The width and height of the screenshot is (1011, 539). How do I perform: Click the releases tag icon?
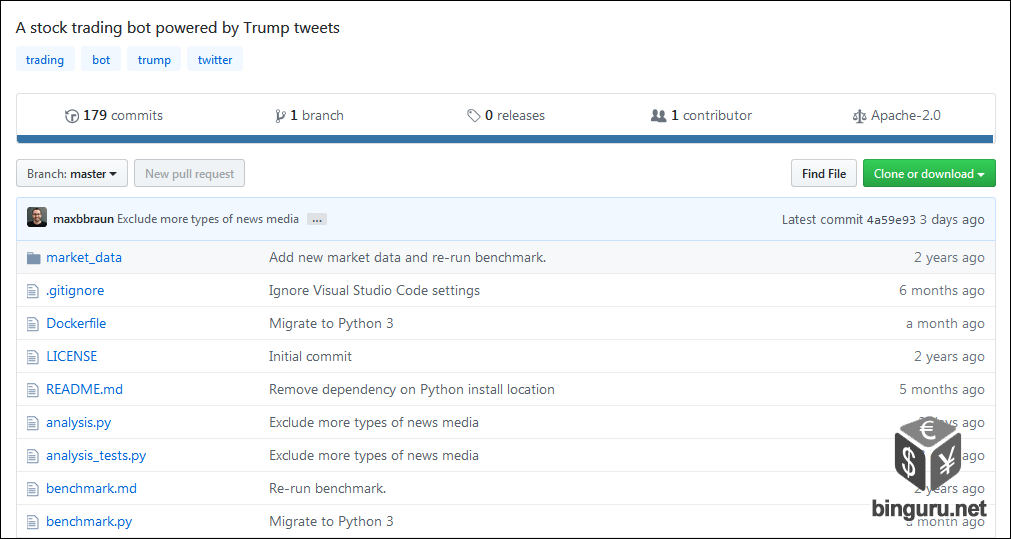pos(474,116)
